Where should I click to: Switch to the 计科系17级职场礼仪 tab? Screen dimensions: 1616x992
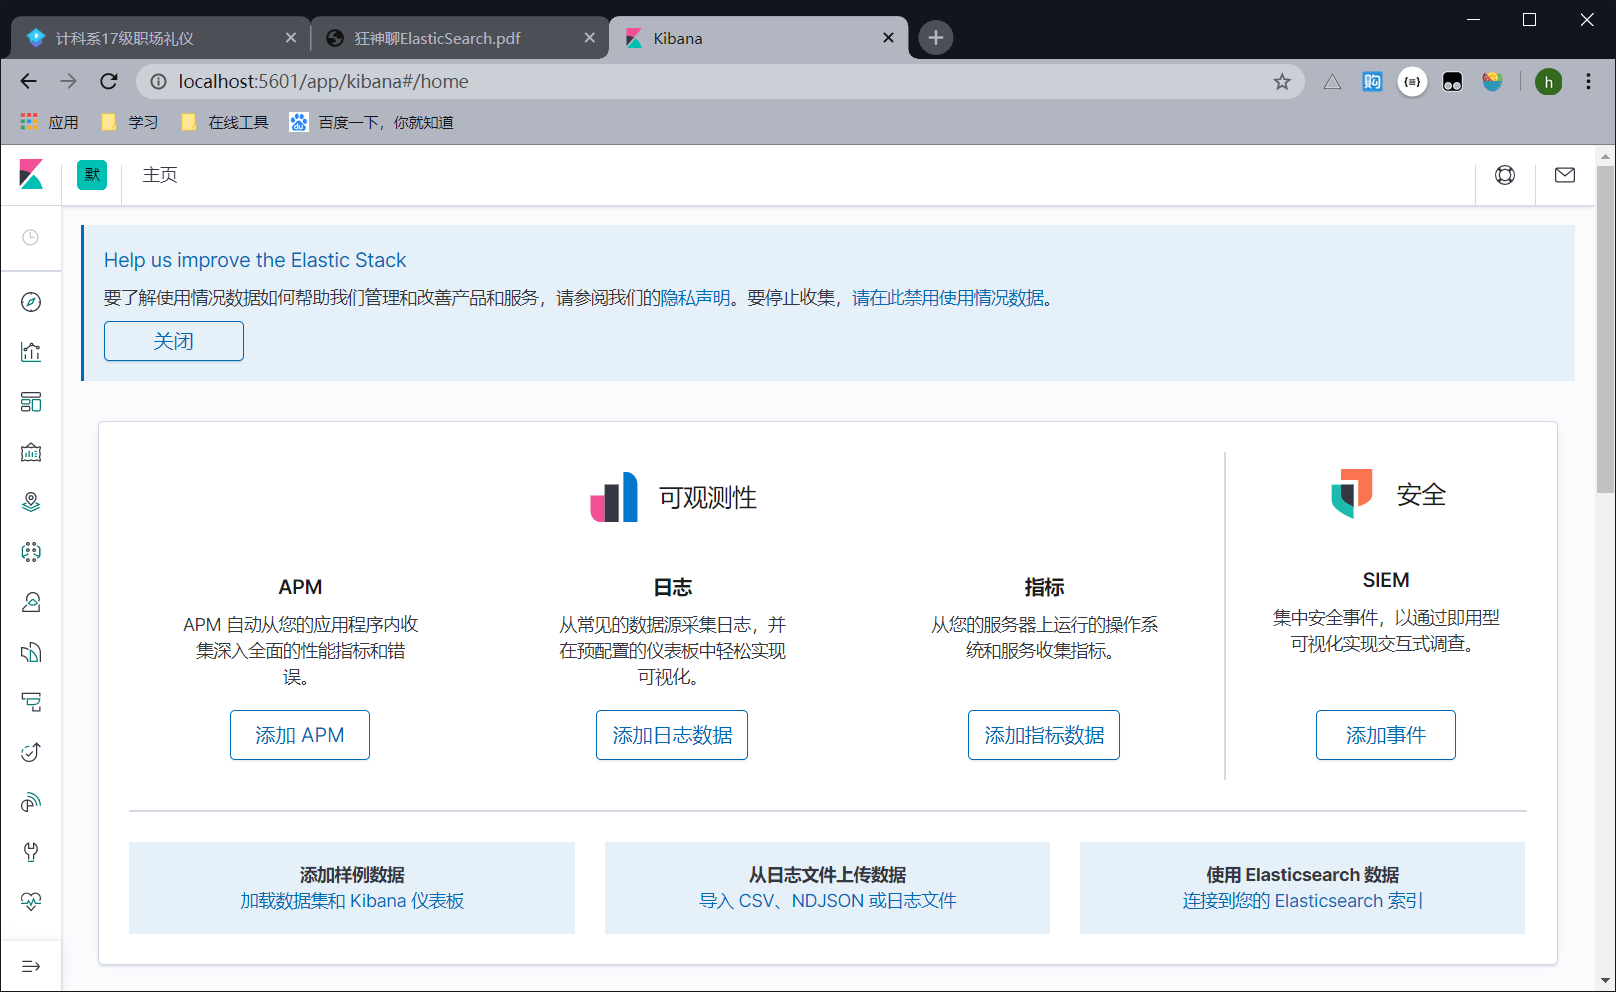pyautogui.click(x=160, y=38)
